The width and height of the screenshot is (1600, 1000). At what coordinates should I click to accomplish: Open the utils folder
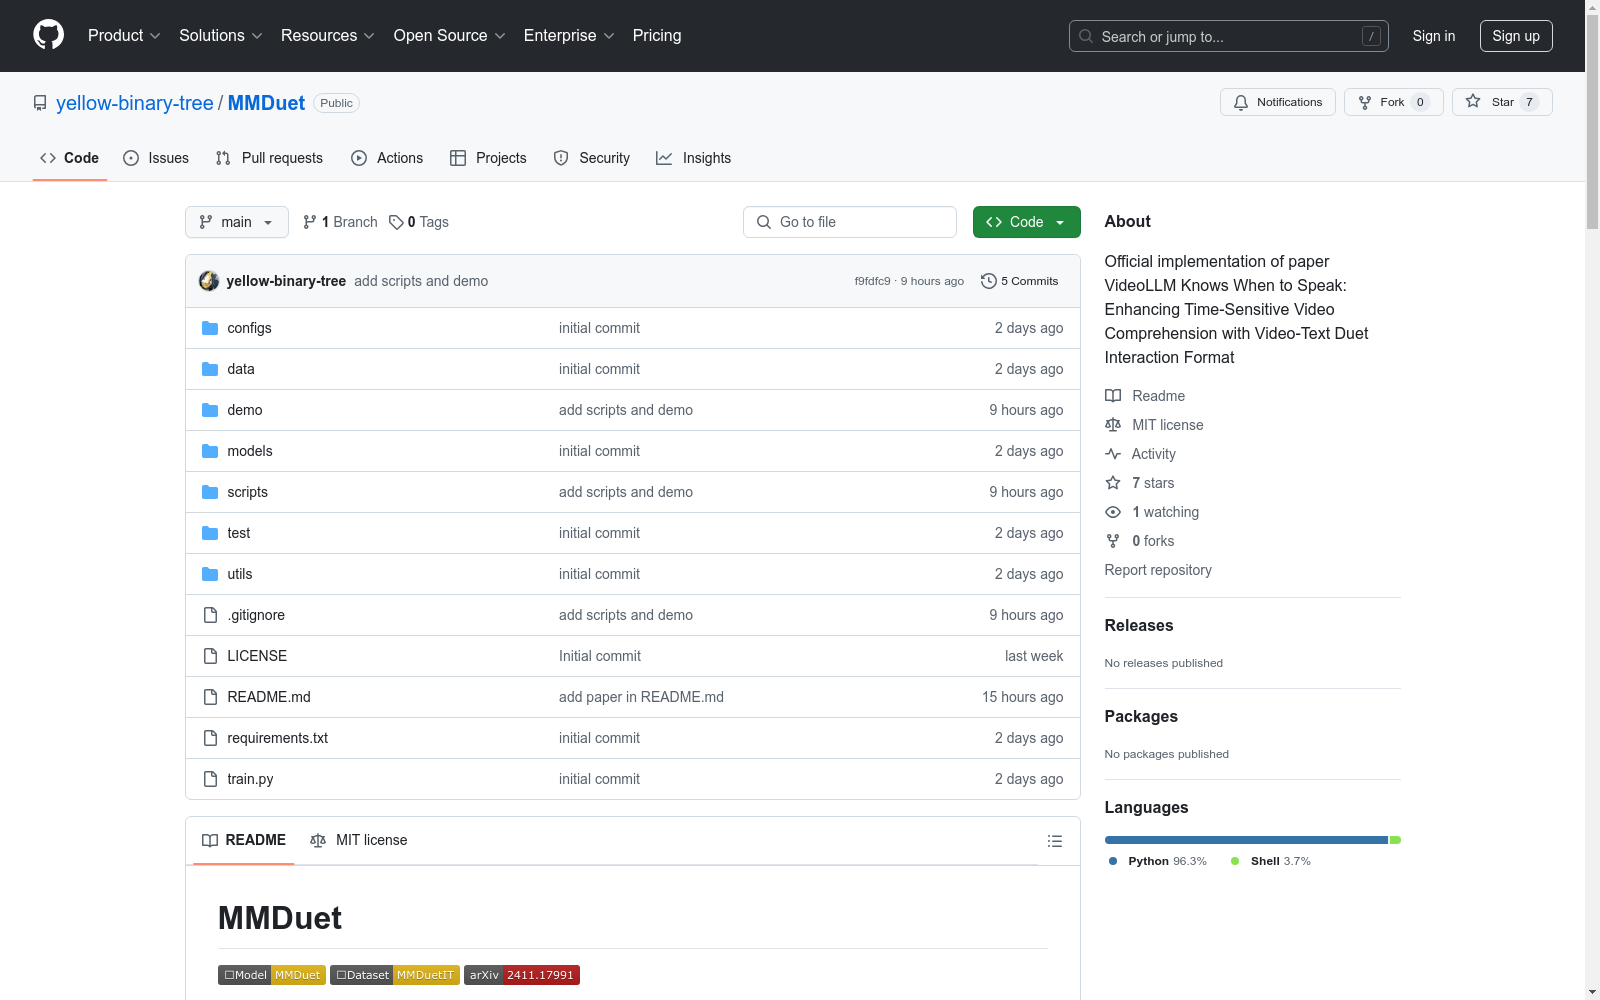coord(240,574)
